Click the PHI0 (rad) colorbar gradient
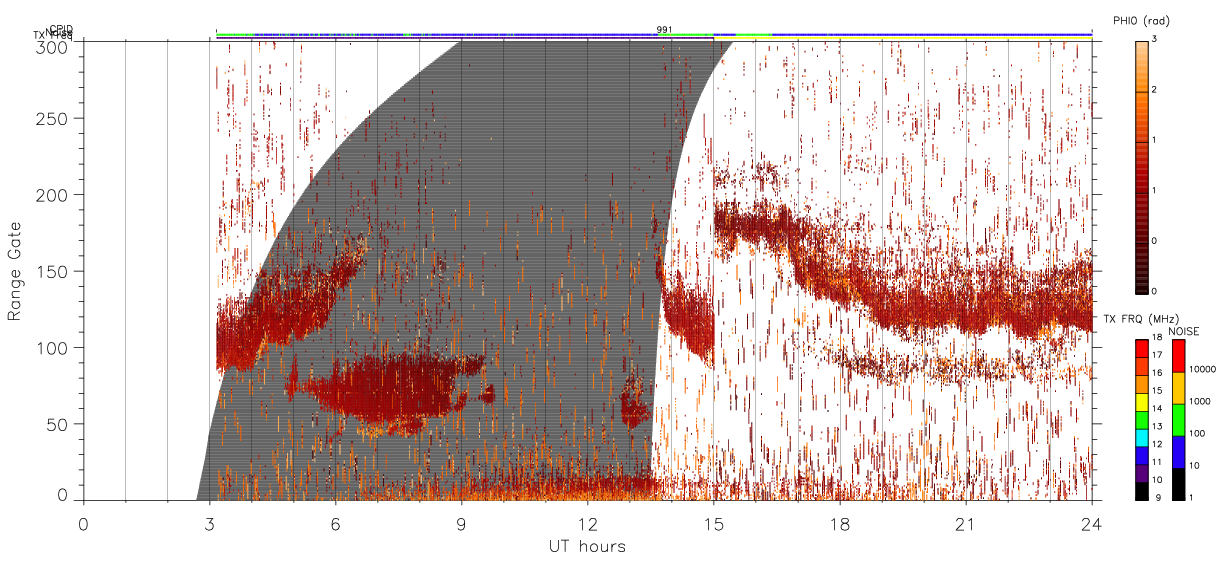The image size is (1228, 567). tap(1142, 166)
